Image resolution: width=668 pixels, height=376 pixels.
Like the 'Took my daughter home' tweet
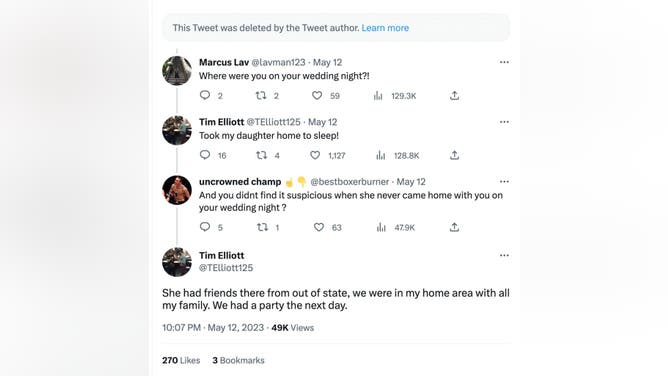(315, 155)
